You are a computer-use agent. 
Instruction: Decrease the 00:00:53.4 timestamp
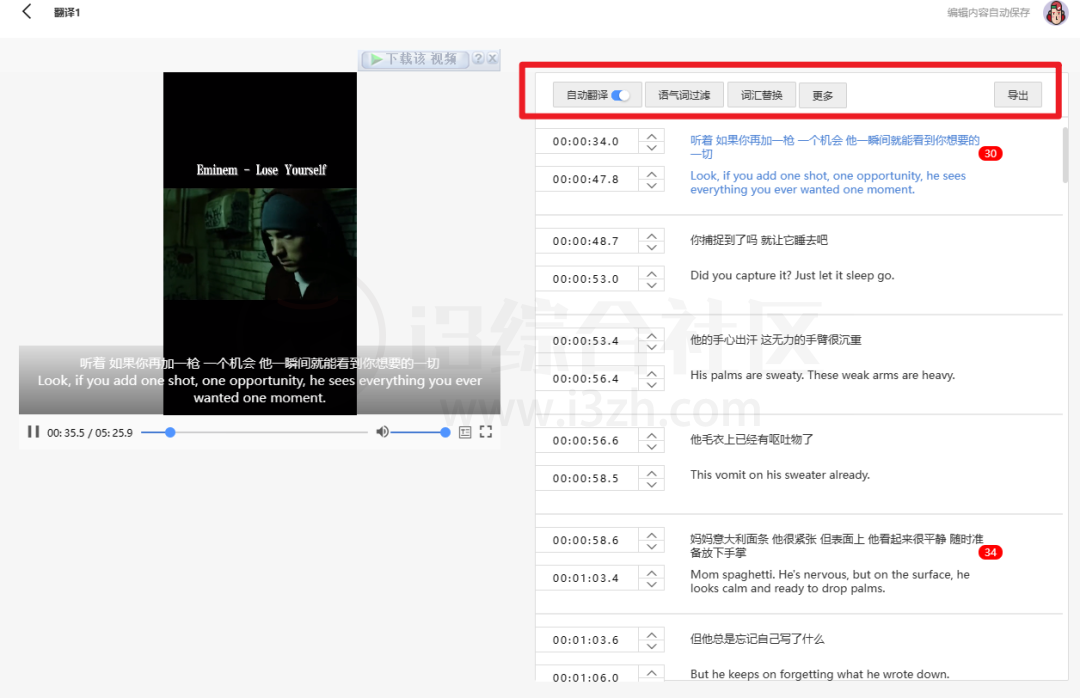click(x=652, y=347)
